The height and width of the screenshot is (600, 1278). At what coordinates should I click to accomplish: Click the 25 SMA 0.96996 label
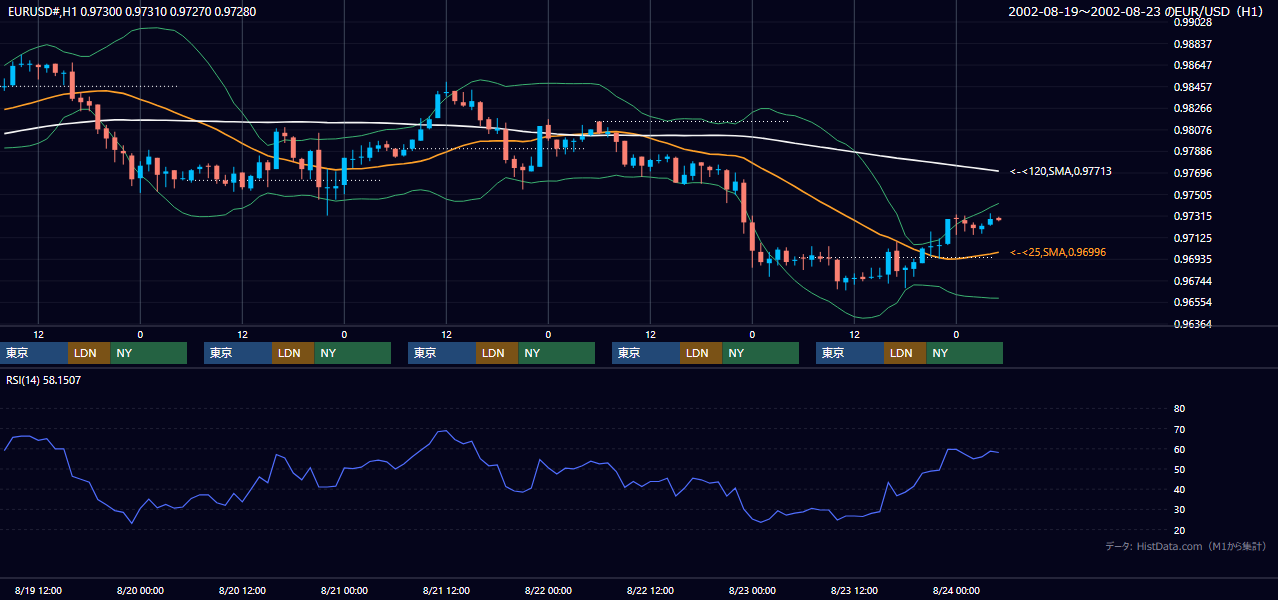tap(1058, 252)
